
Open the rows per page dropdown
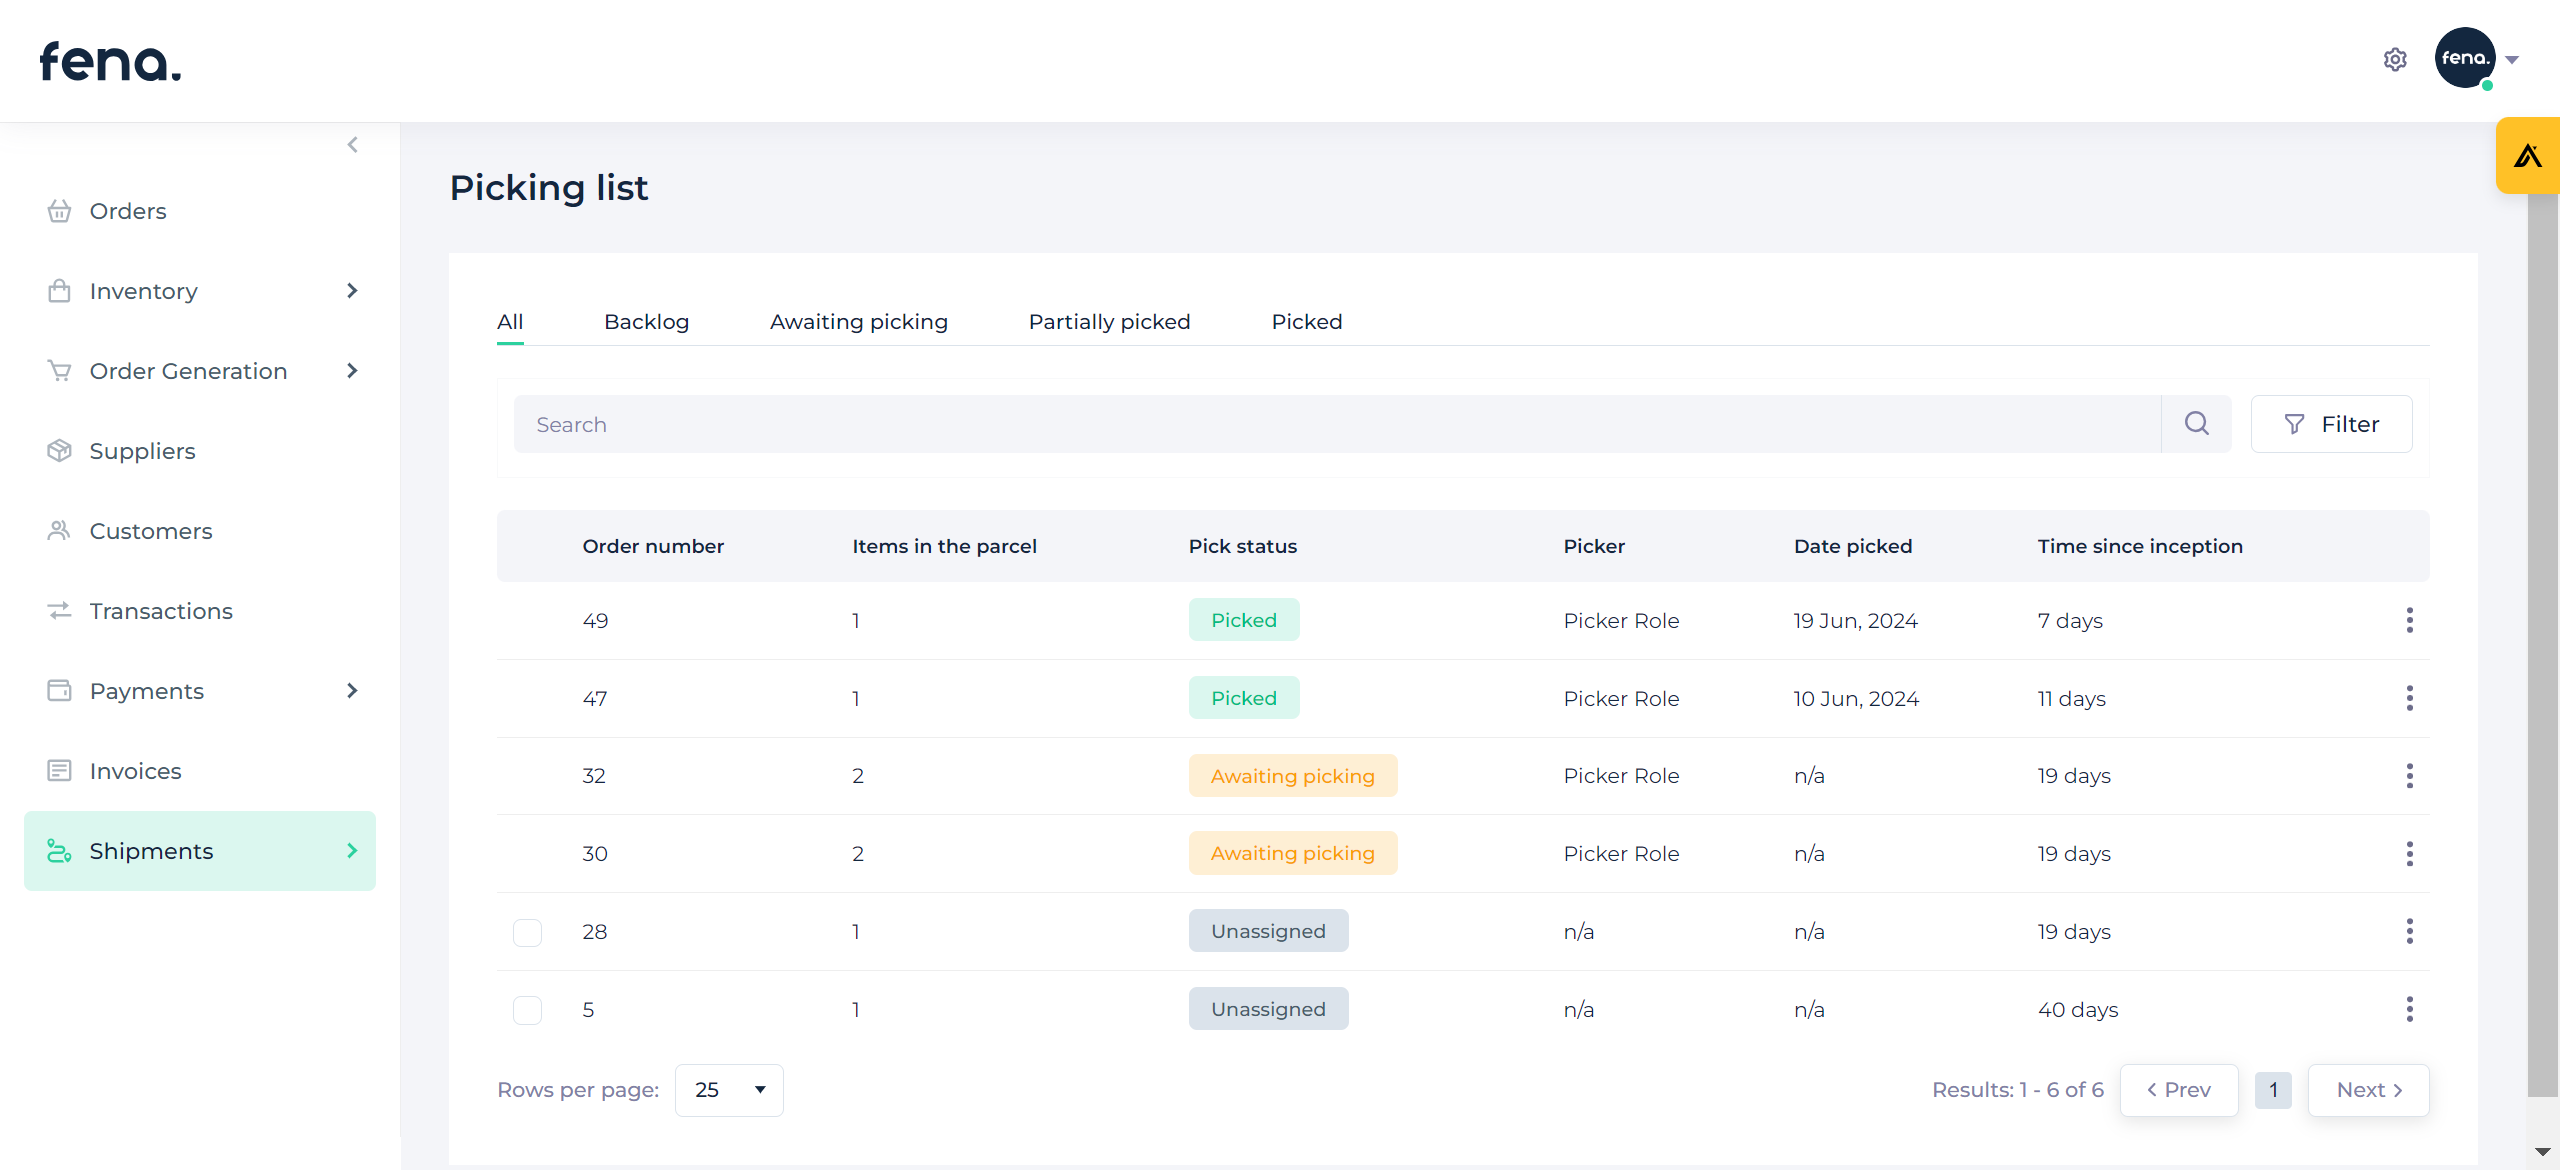pos(729,1090)
